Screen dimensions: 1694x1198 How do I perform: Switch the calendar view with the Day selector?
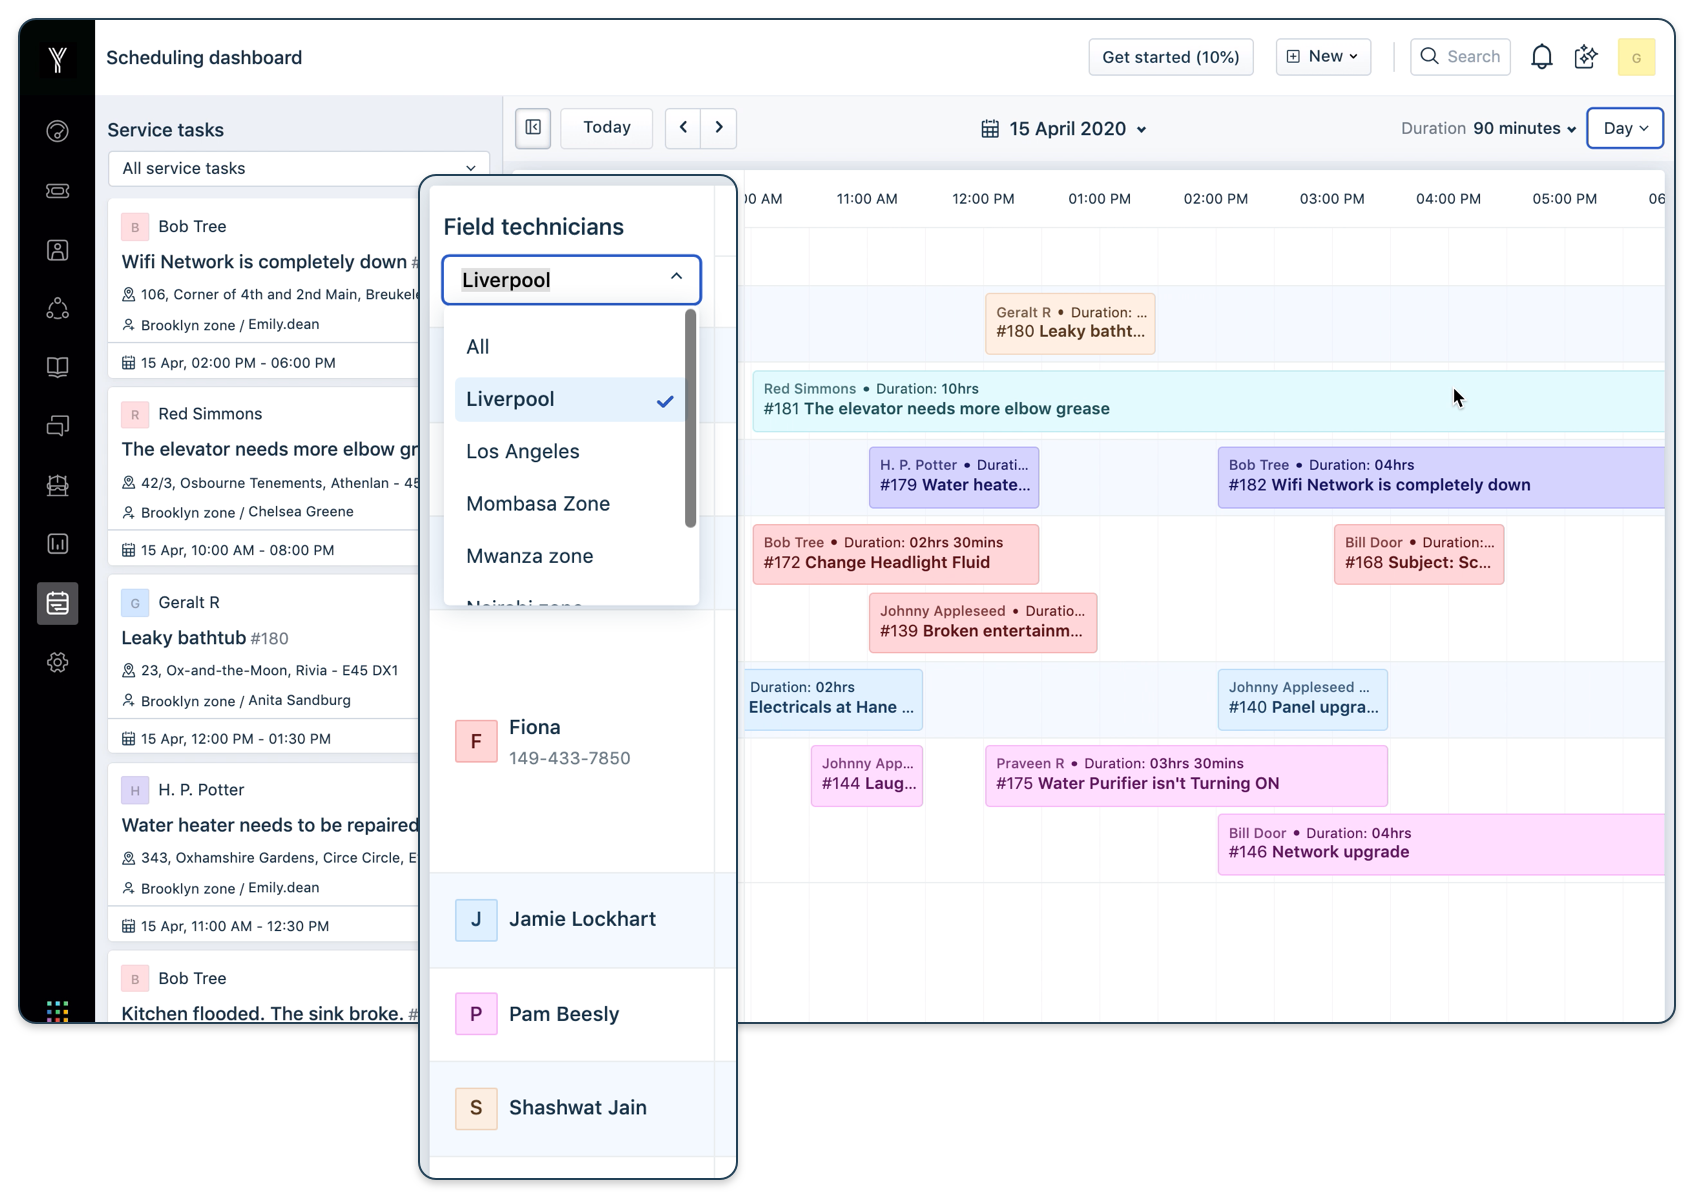1624,128
